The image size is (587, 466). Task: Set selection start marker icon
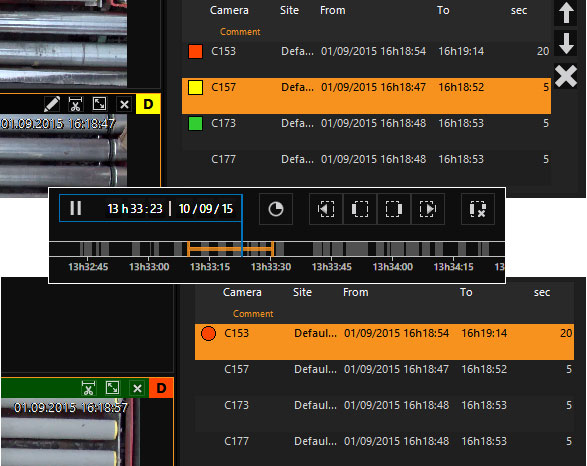[359, 209]
